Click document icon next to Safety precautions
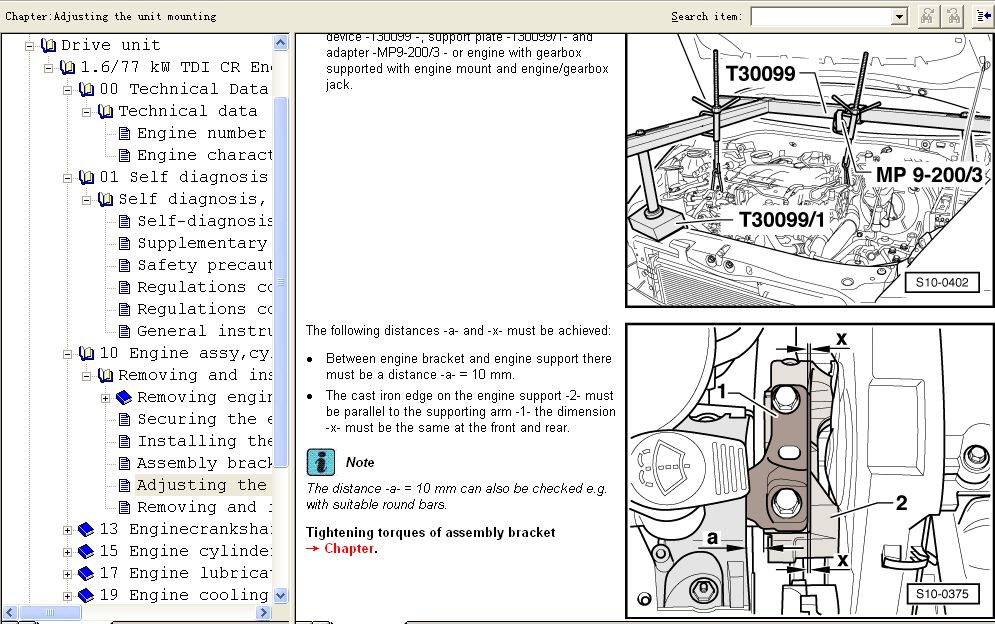This screenshot has height=624, width=995. pos(124,265)
